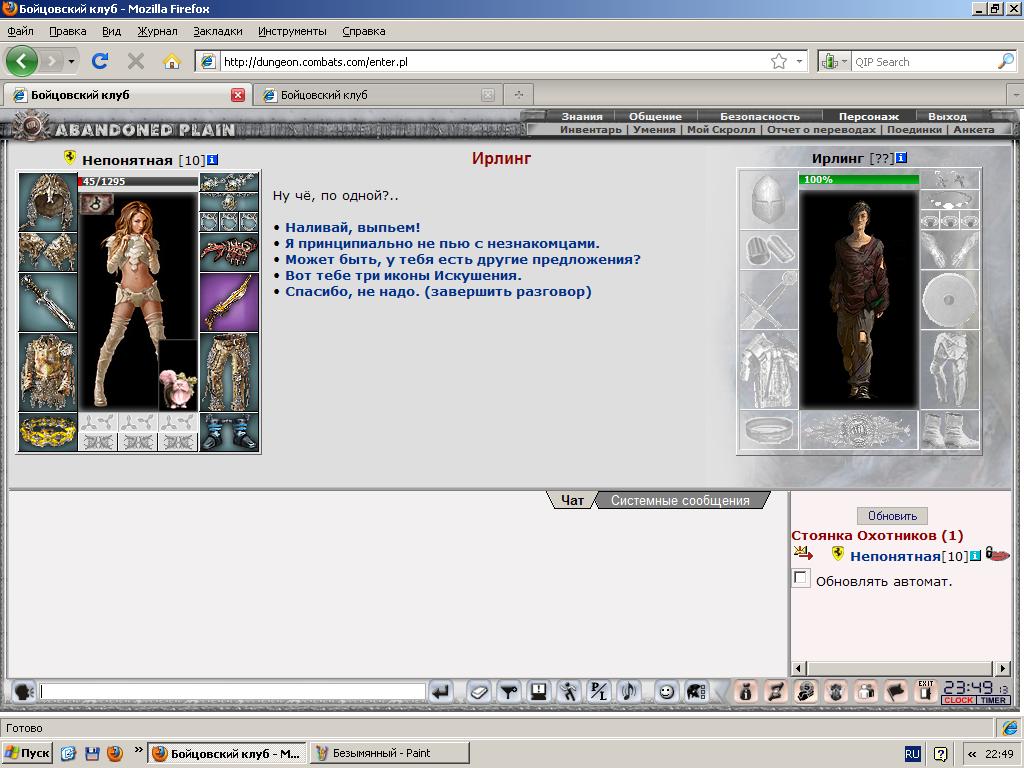Open Анкета submenu link
The width and height of the screenshot is (1024, 768).
974,129
